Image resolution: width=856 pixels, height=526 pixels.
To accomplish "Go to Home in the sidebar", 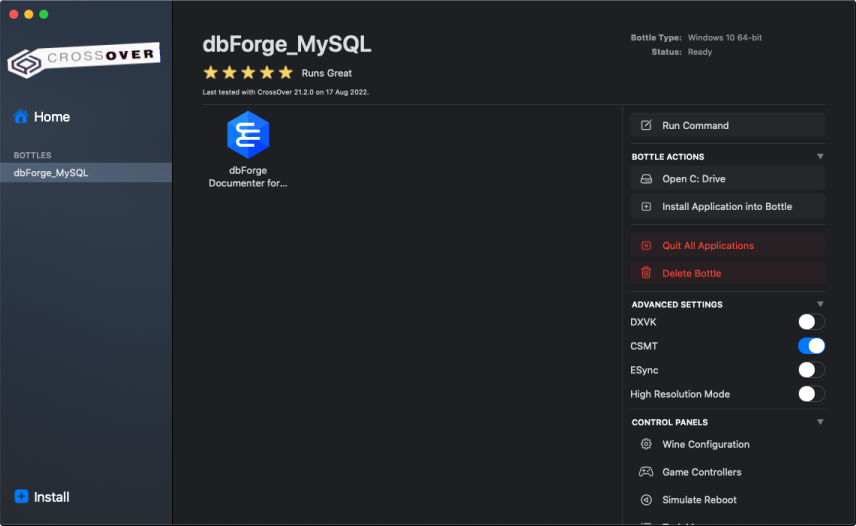I will tap(42, 117).
